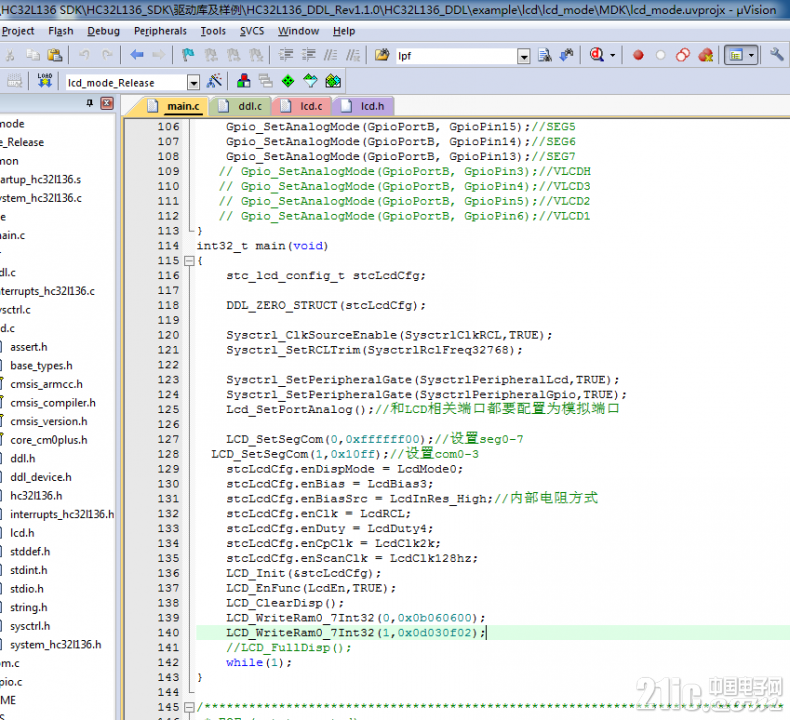
Task: Navigate backwards with the blue arrow
Action: click(137, 55)
